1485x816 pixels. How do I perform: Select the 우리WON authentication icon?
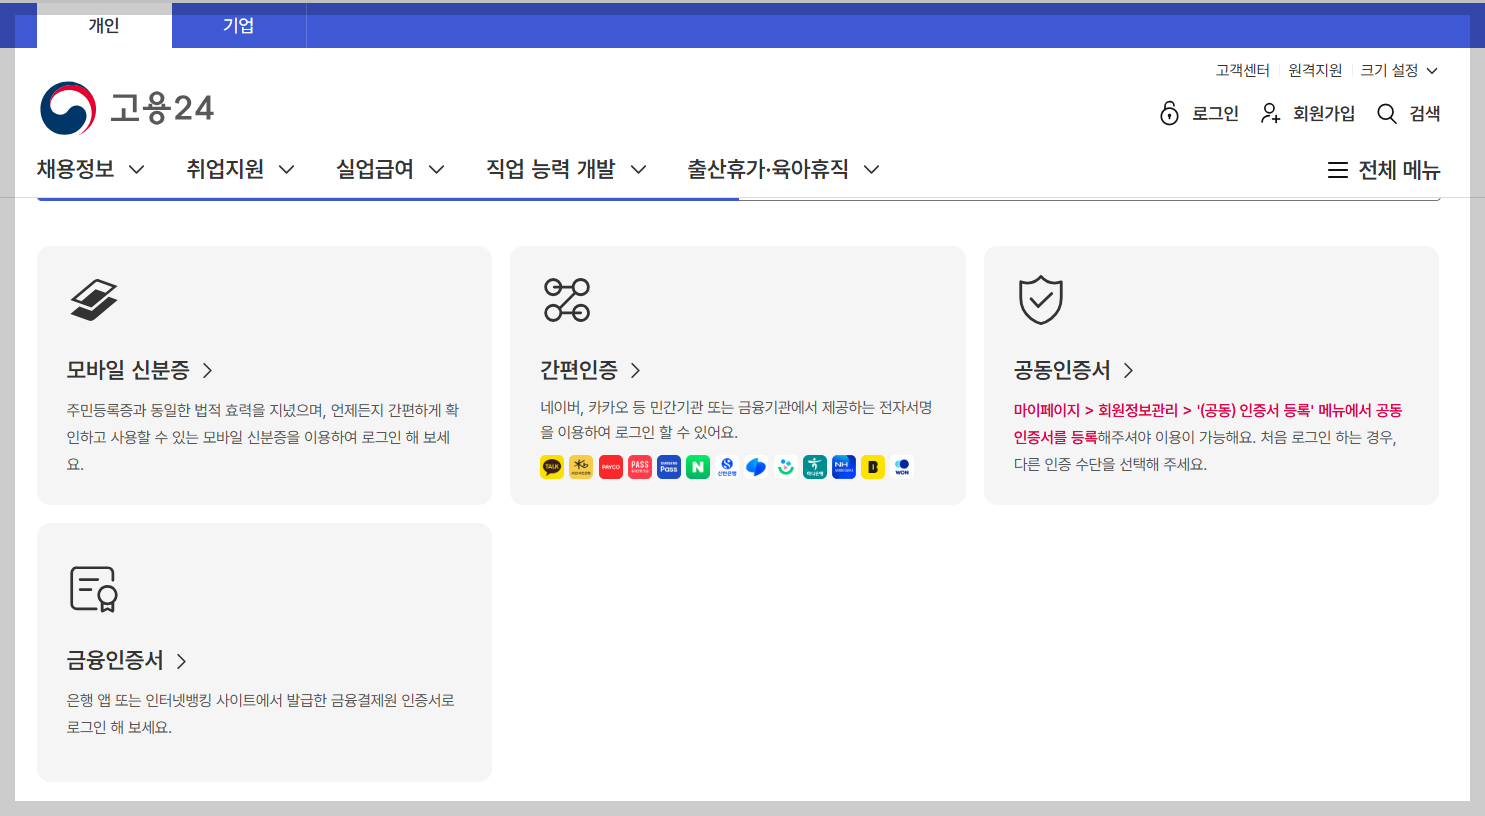tap(901, 466)
